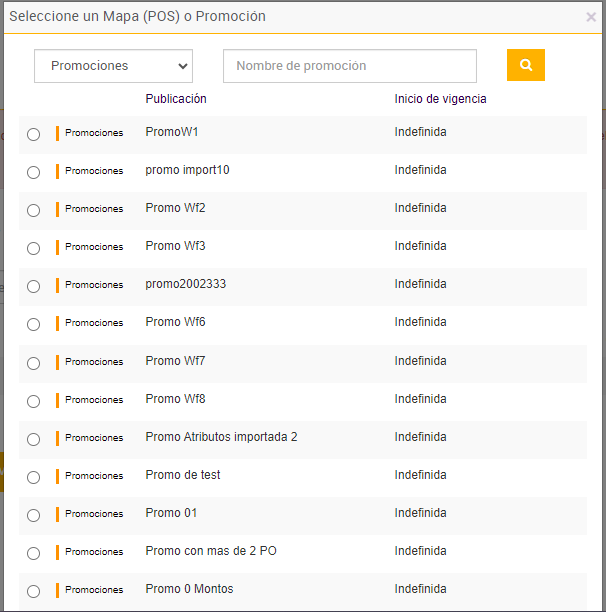Select Promo Atributos importada 2 radio button
Image resolution: width=606 pixels, height=612 pixels.
(x=34, y=439)
